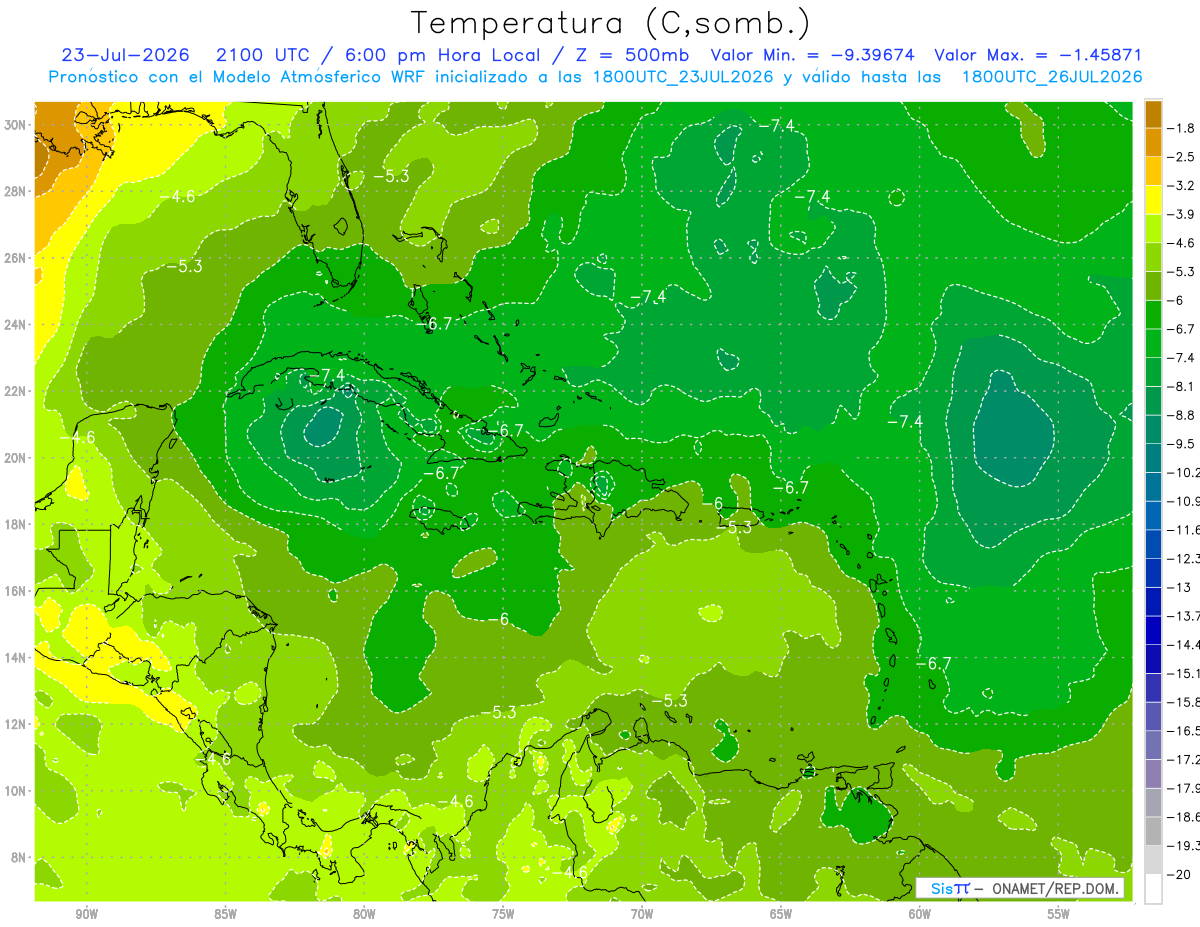Click the '-1.8' colorbar label

[1181, 128]
